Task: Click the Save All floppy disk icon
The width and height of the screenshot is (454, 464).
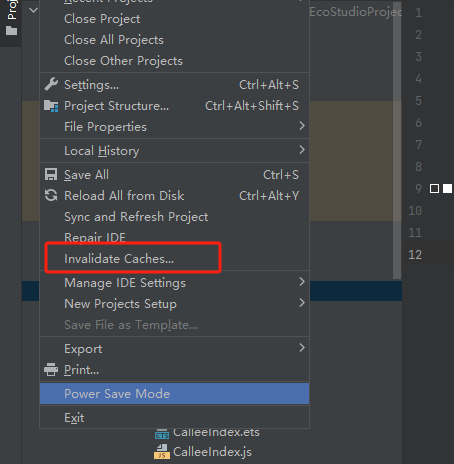Action: [51, 175]
